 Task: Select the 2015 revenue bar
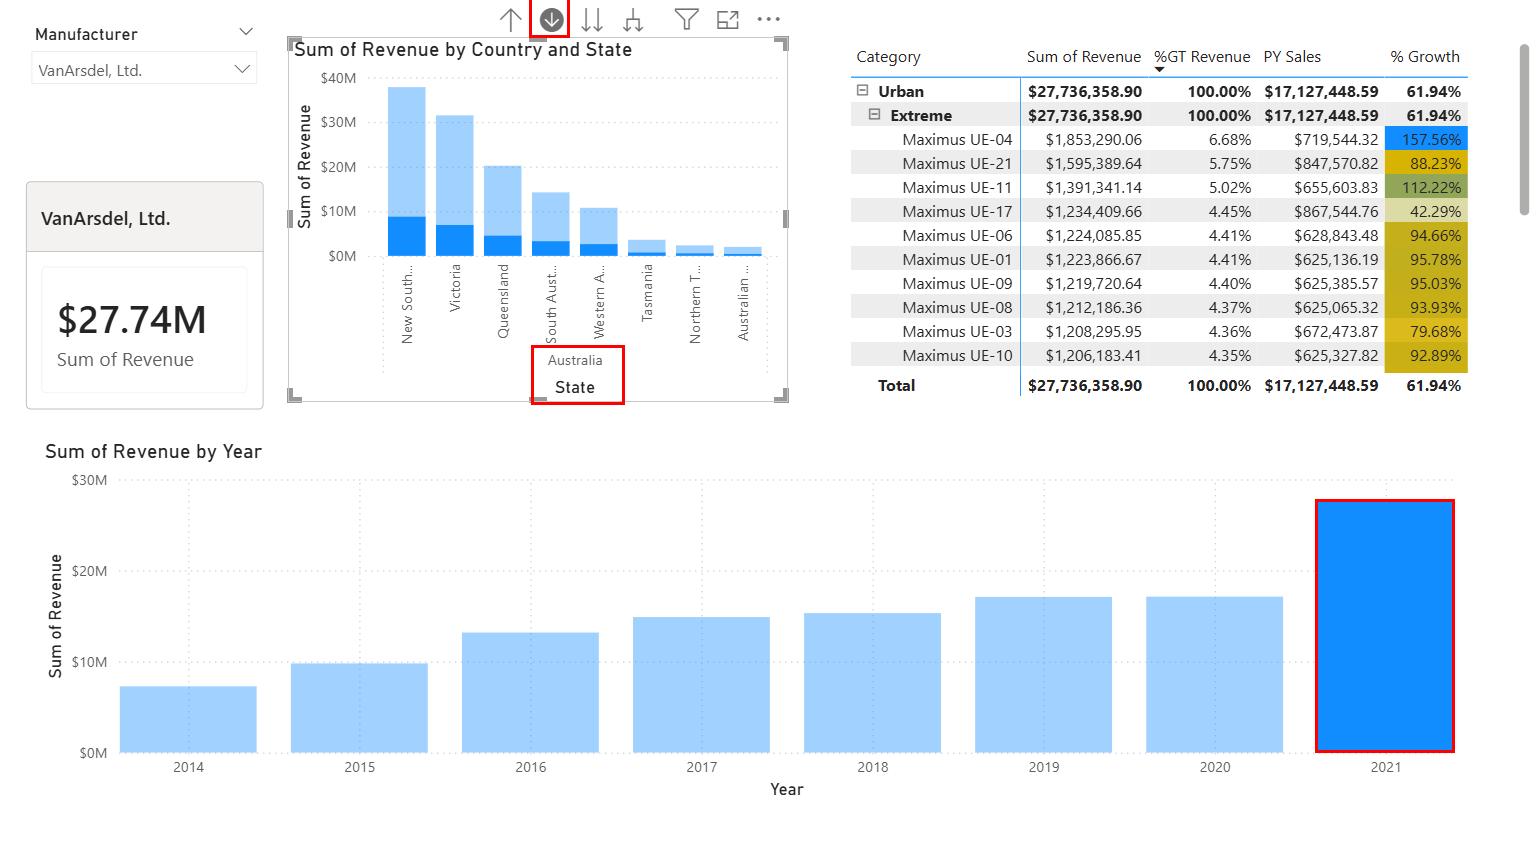coord(359,708)
